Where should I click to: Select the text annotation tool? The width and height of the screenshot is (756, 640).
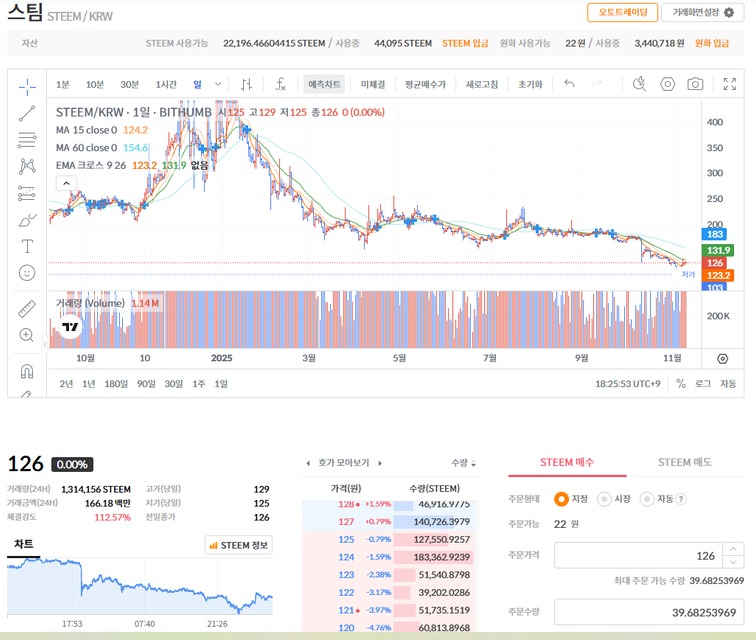pos(27,246)
